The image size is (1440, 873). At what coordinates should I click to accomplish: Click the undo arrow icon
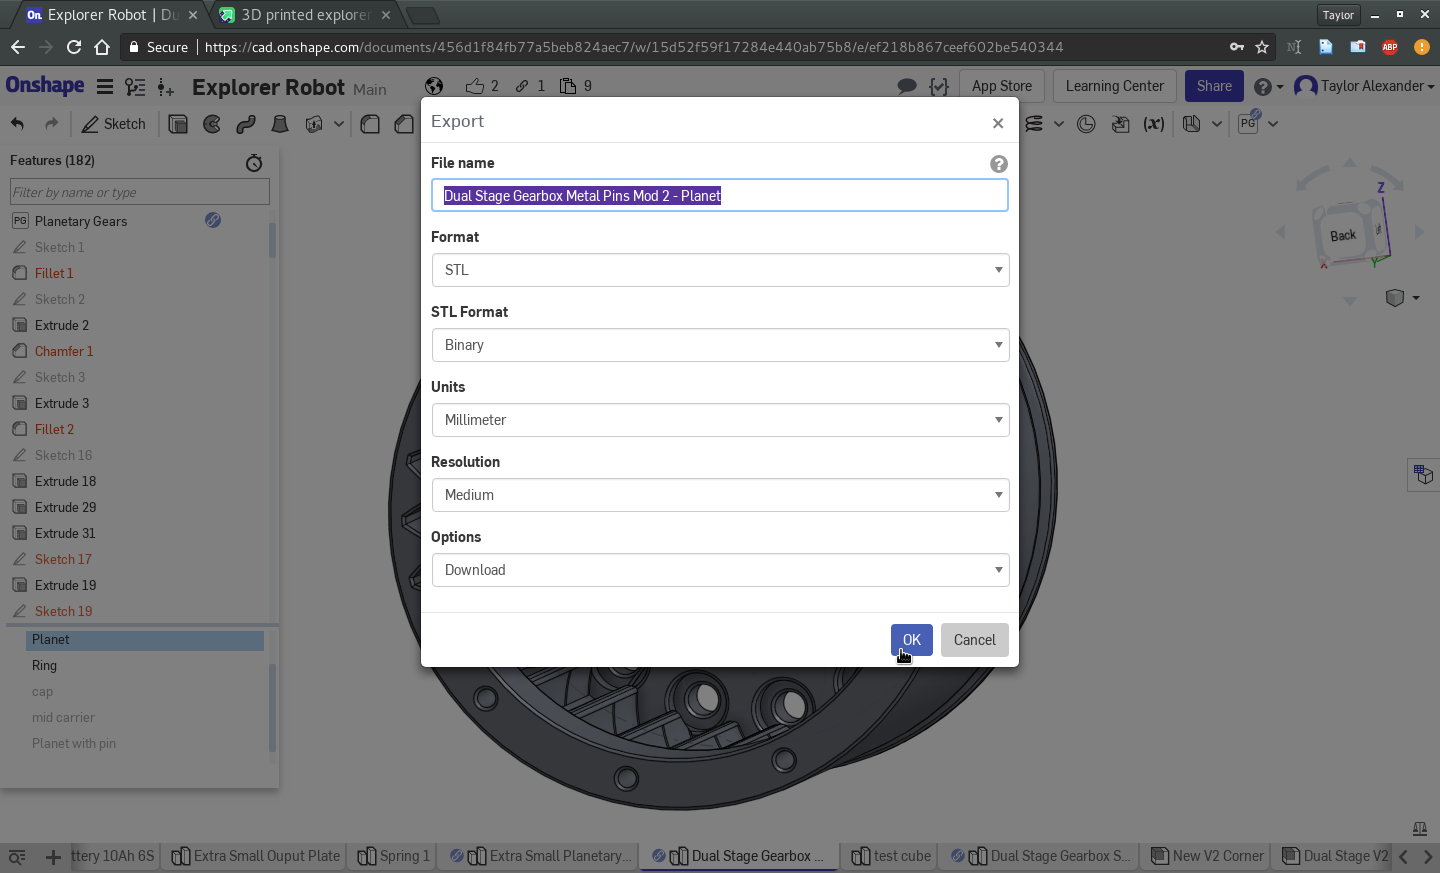(18, 124)
